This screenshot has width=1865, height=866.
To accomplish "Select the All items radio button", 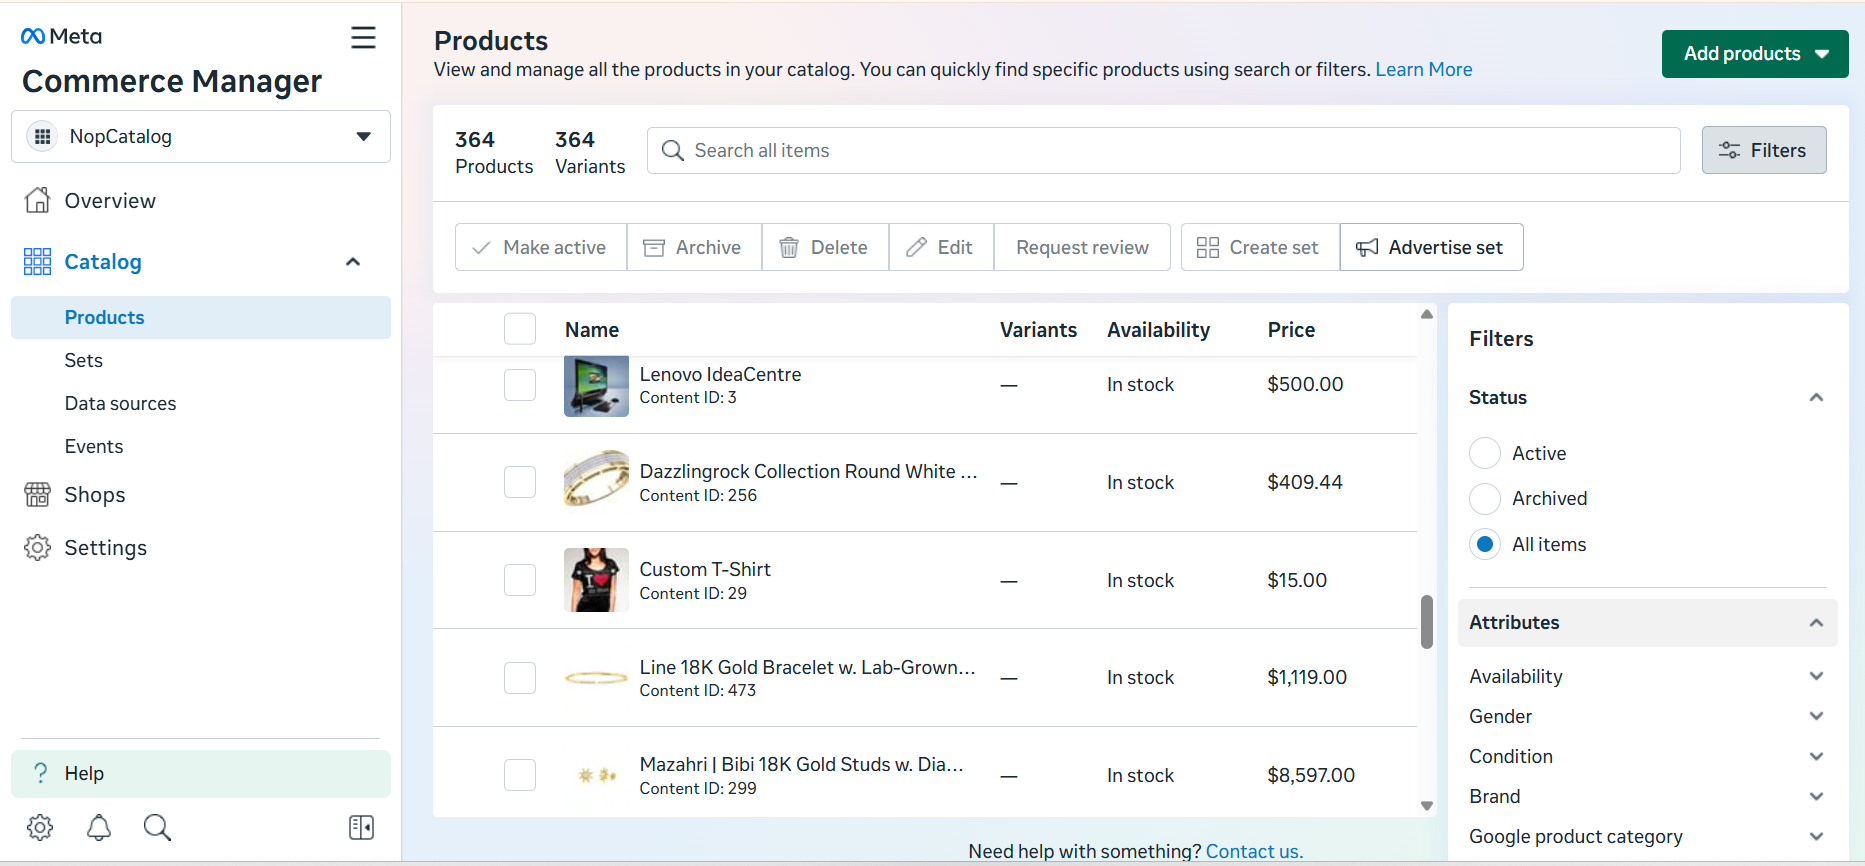I will [x=1485, y=544].
